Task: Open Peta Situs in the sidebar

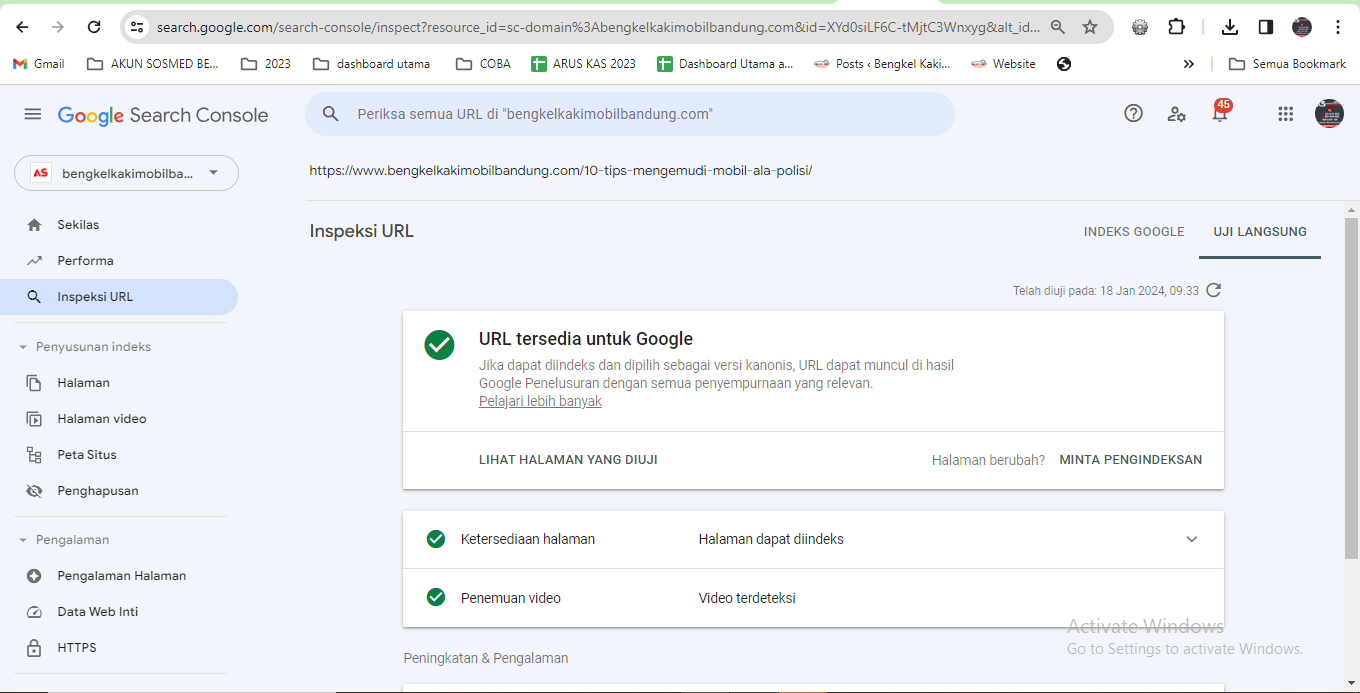Action: 87,455
